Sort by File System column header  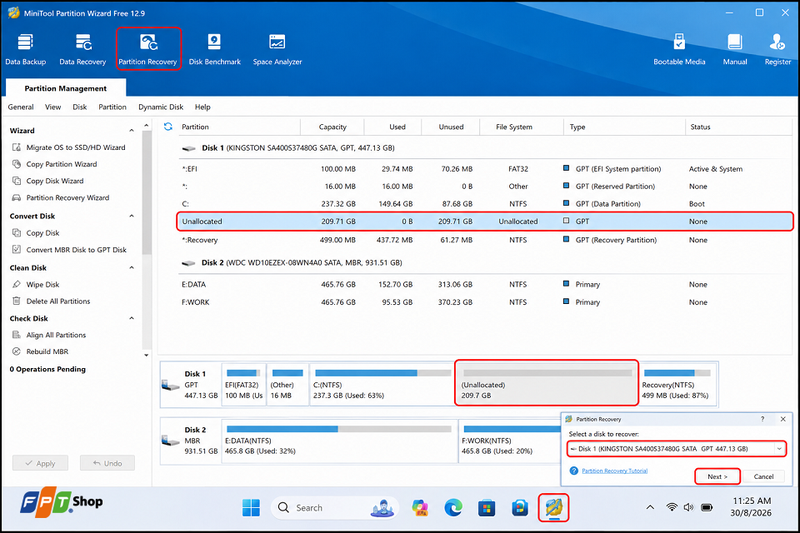tap(514, 127)
